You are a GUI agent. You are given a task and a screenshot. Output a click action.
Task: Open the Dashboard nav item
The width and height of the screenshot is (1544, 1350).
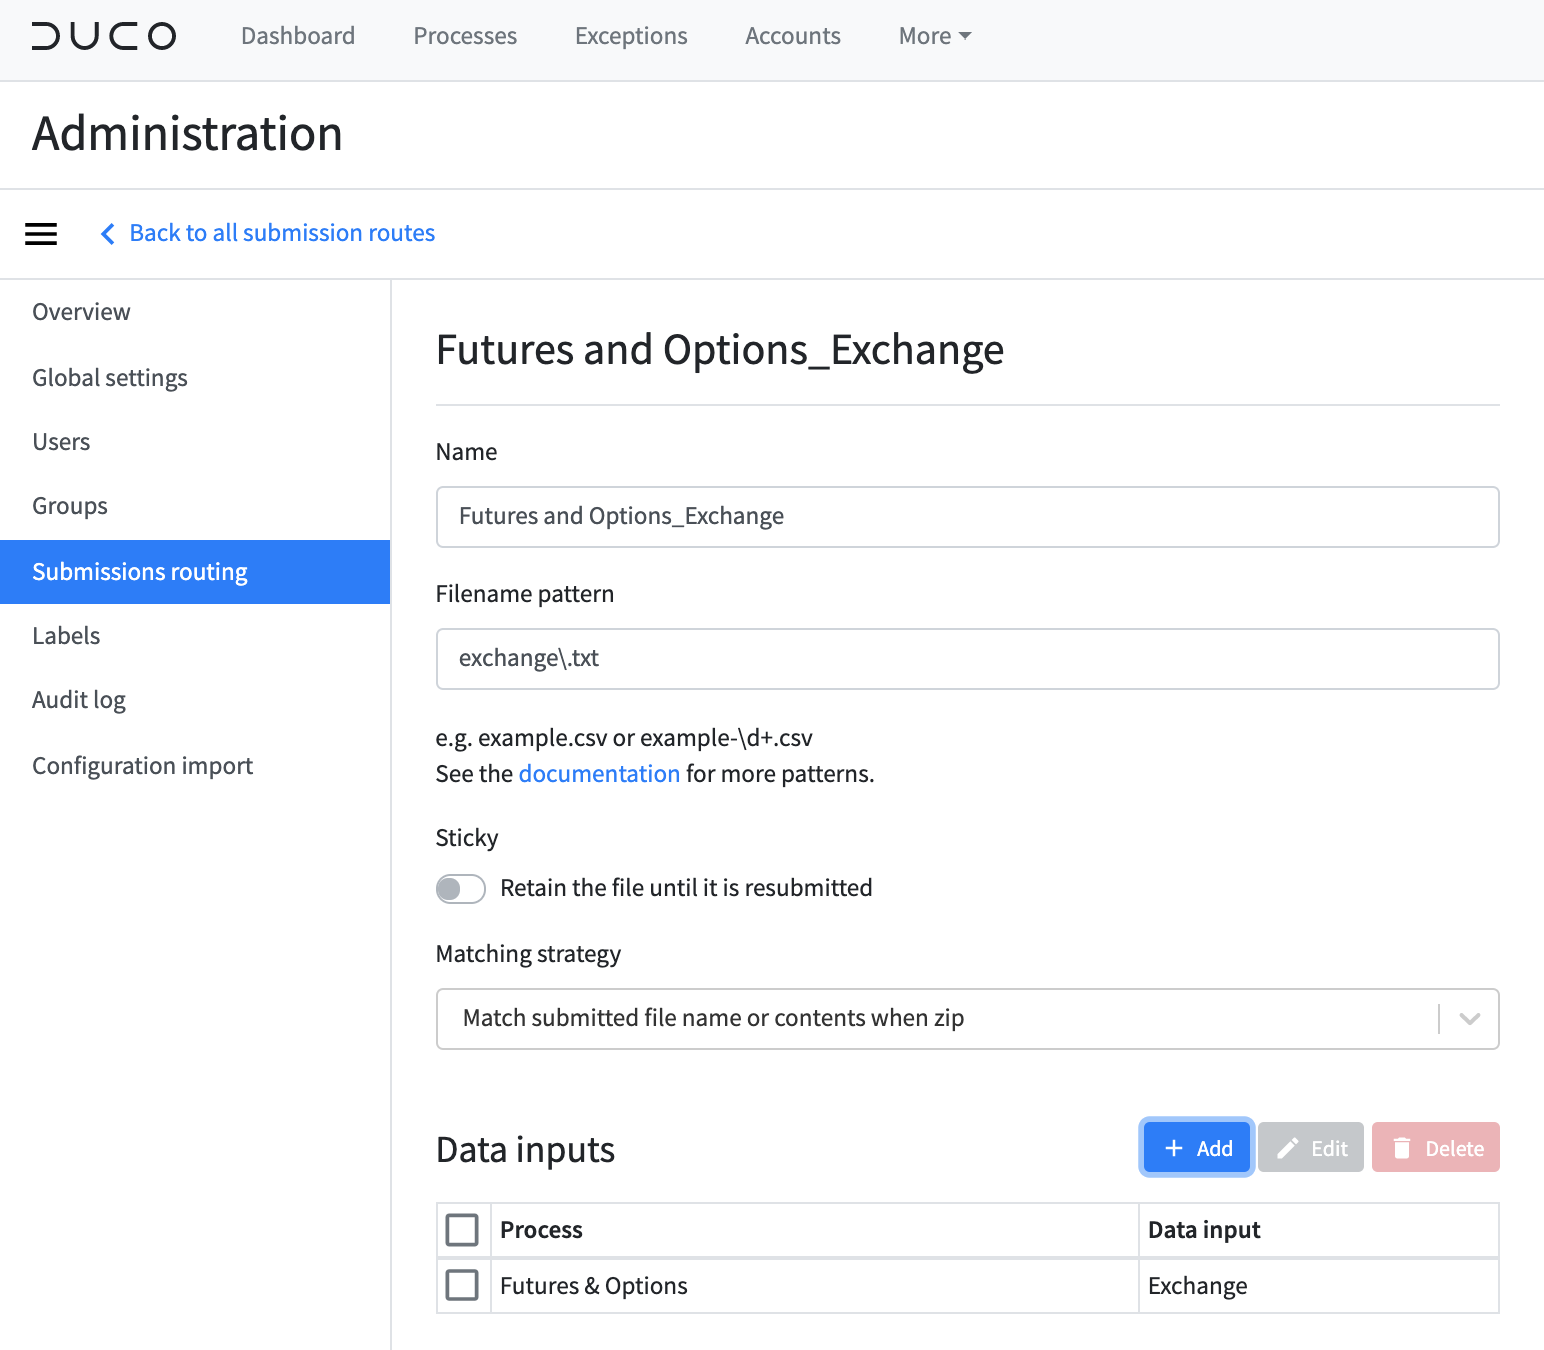(x=298, y=36)
